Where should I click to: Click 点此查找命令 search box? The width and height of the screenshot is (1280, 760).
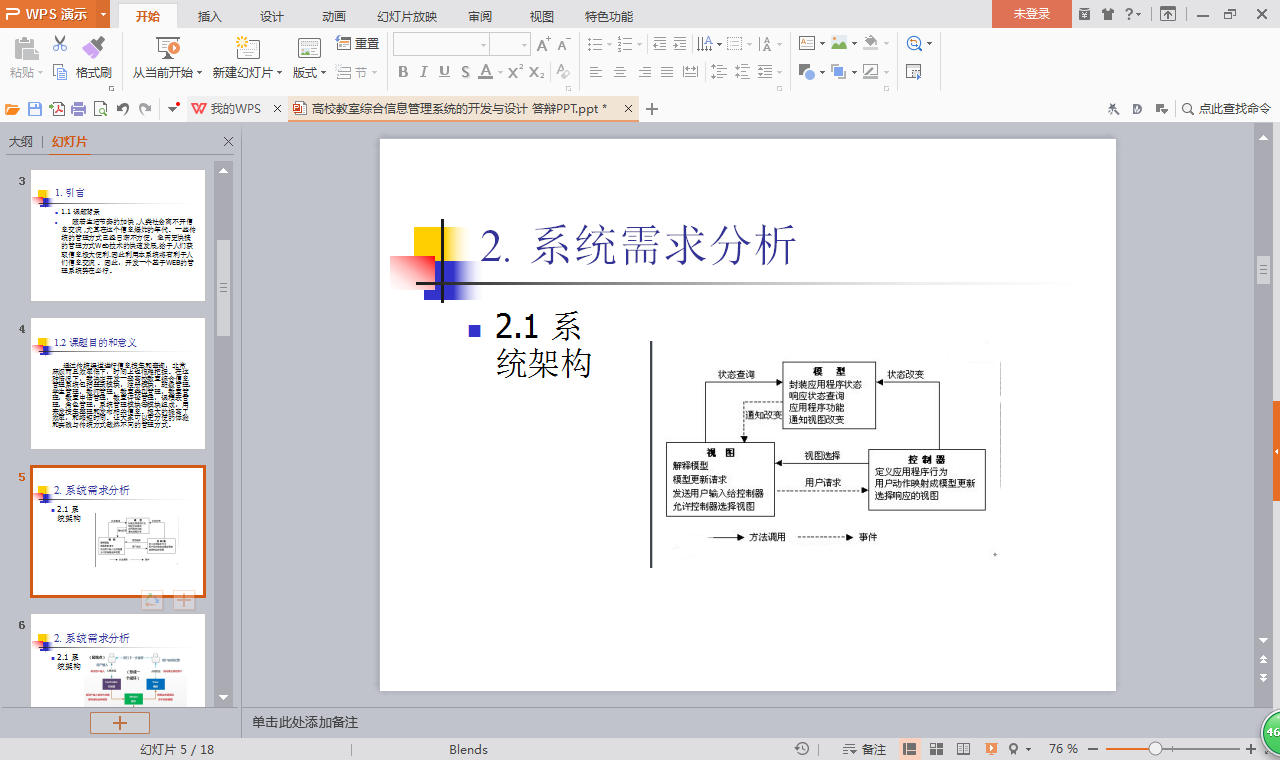click(x=1227, y=109)
